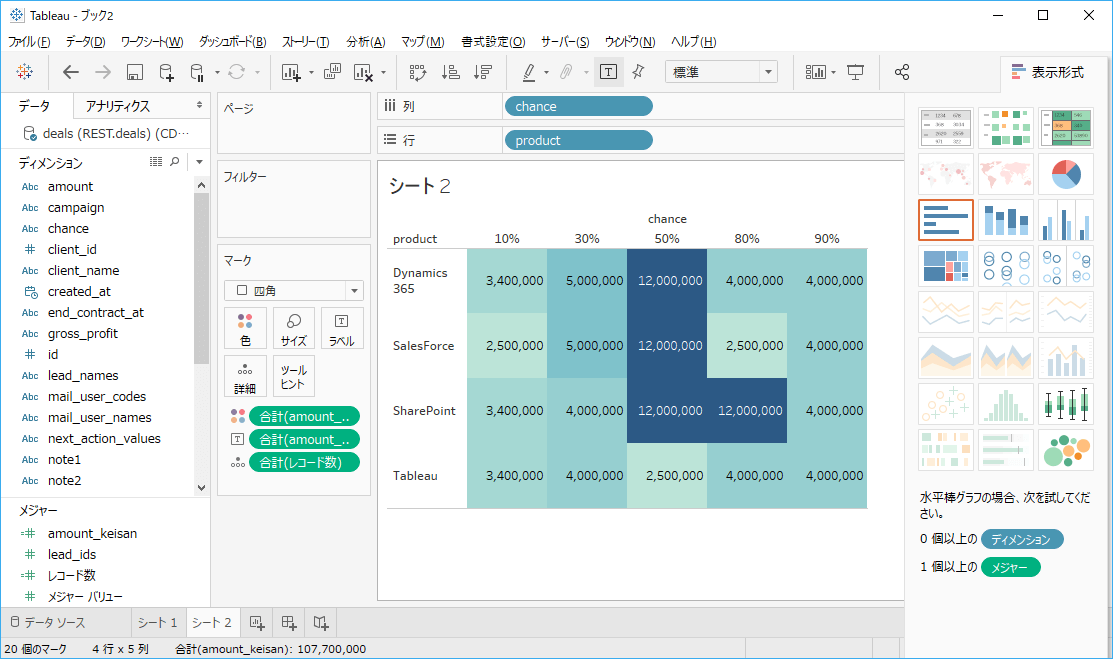The height and width of the screenshot is (659, 1113).
Task: Click the pause auto updates icon
Action: 197,72
